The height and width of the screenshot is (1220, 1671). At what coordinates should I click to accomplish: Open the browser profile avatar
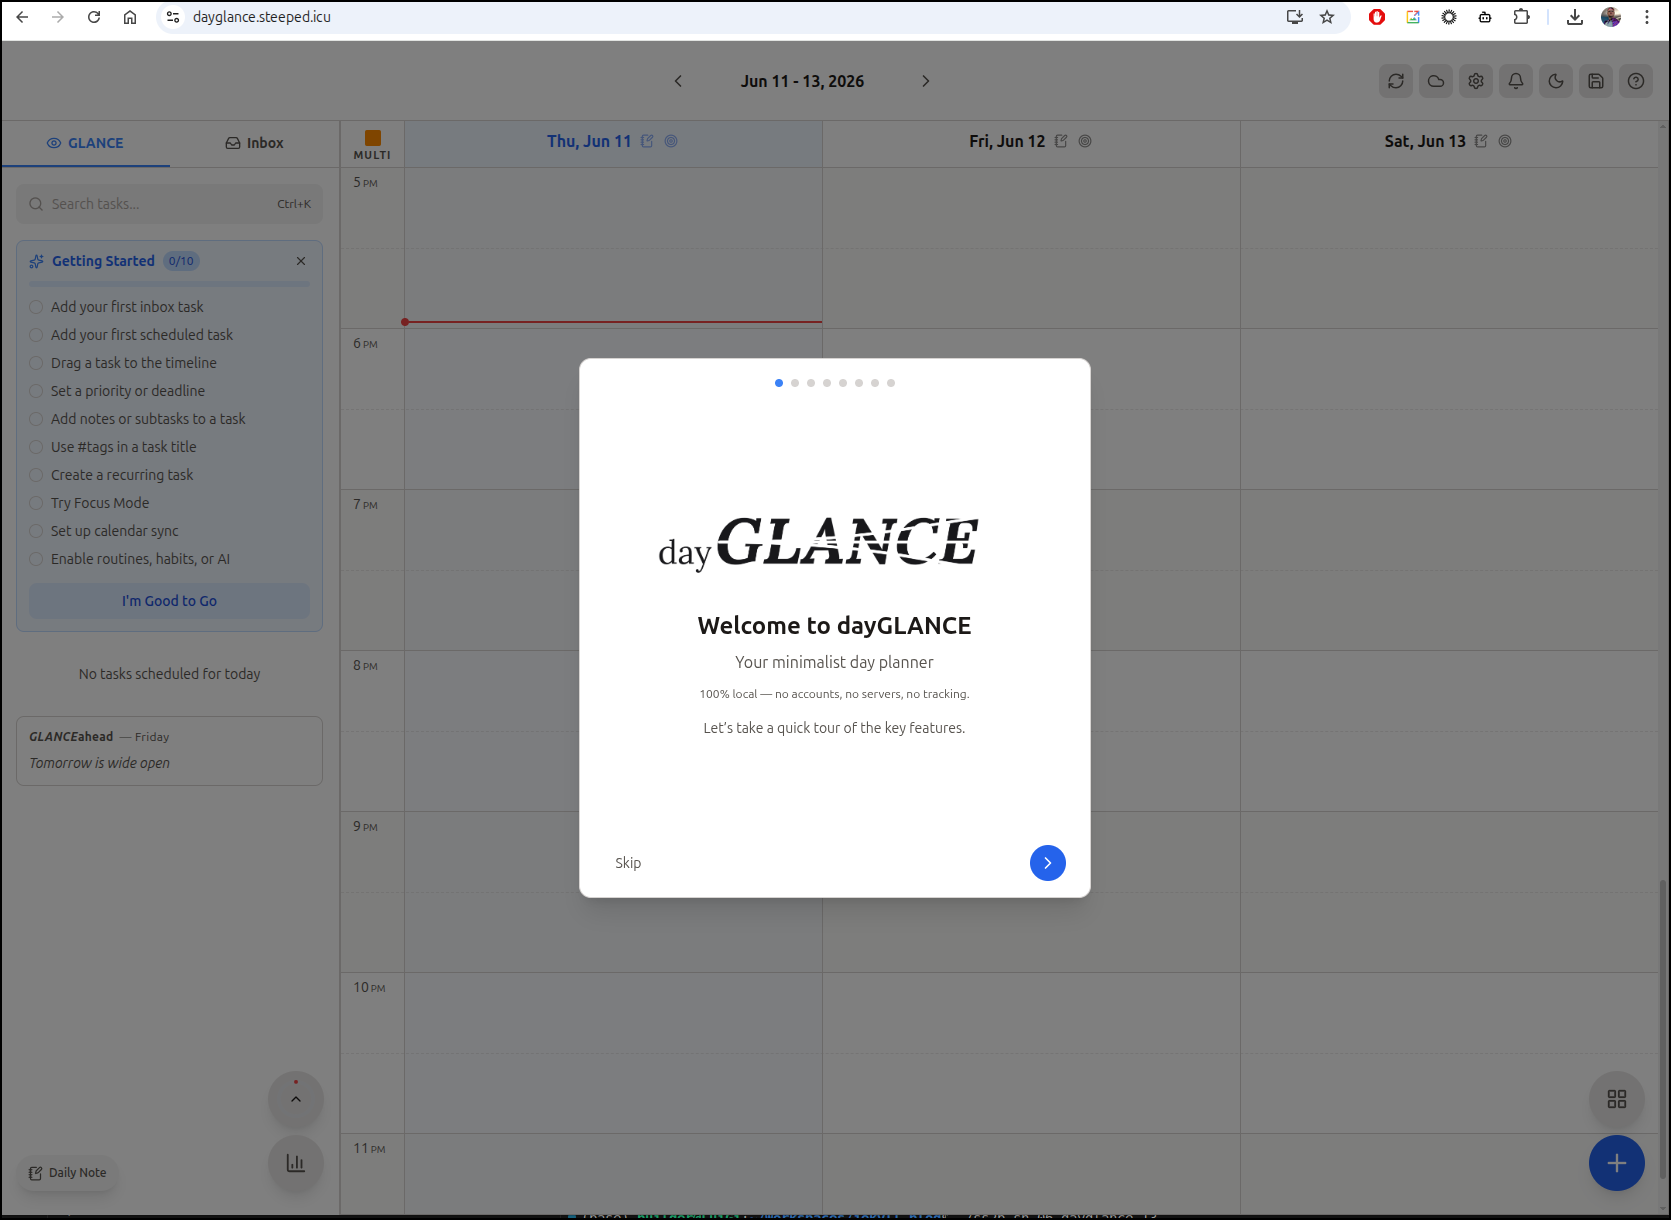[x=1611, y=17]
